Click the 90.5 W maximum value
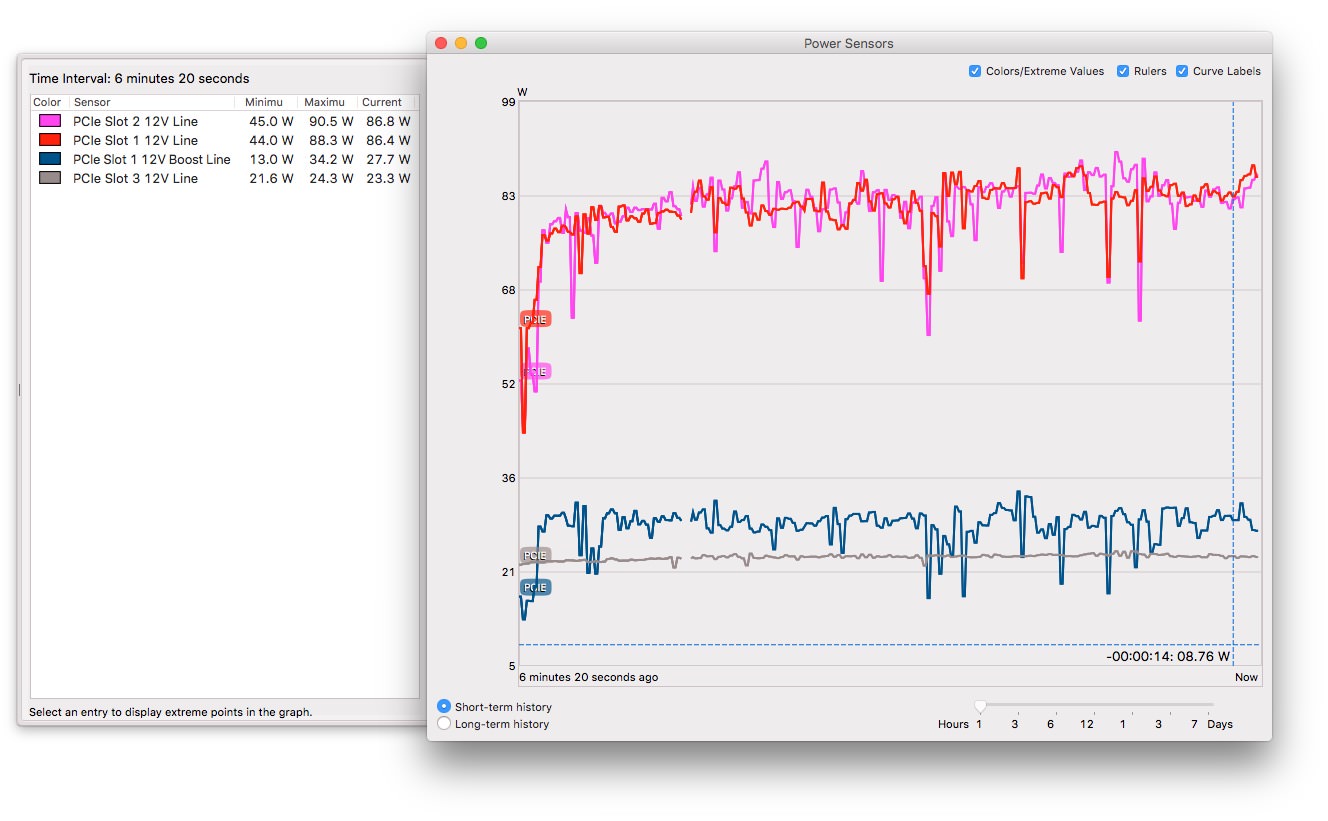The width and height of the screenshot is (1328, 821). (331, 121)
